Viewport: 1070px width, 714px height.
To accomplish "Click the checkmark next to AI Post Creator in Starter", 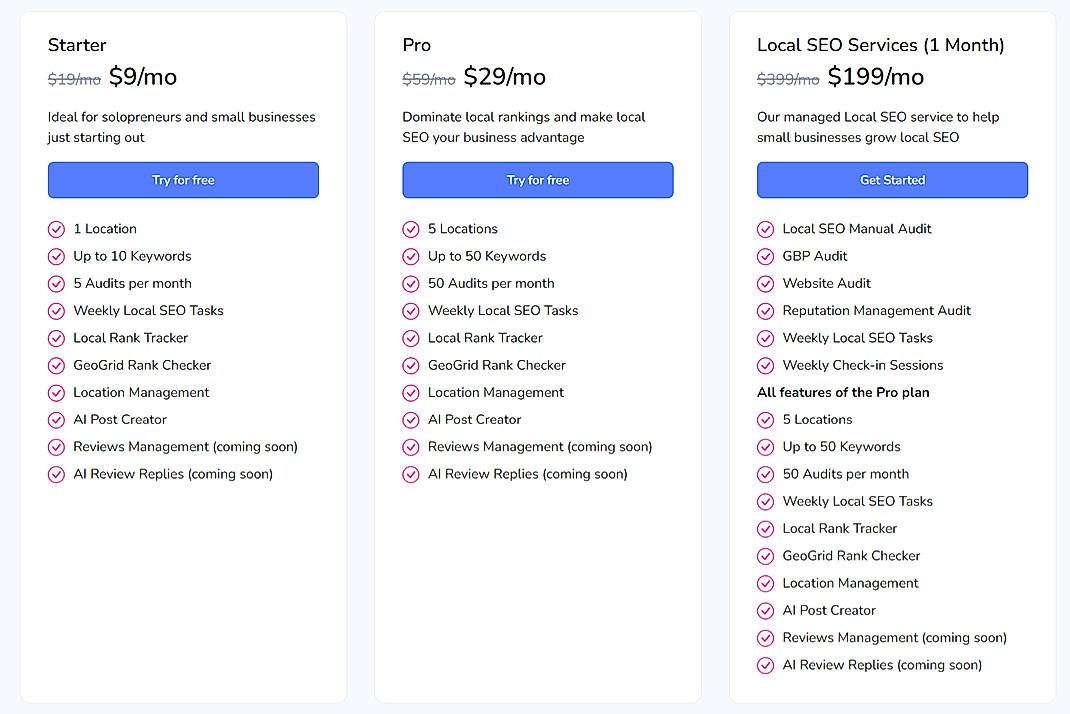I will coord(56,420).
